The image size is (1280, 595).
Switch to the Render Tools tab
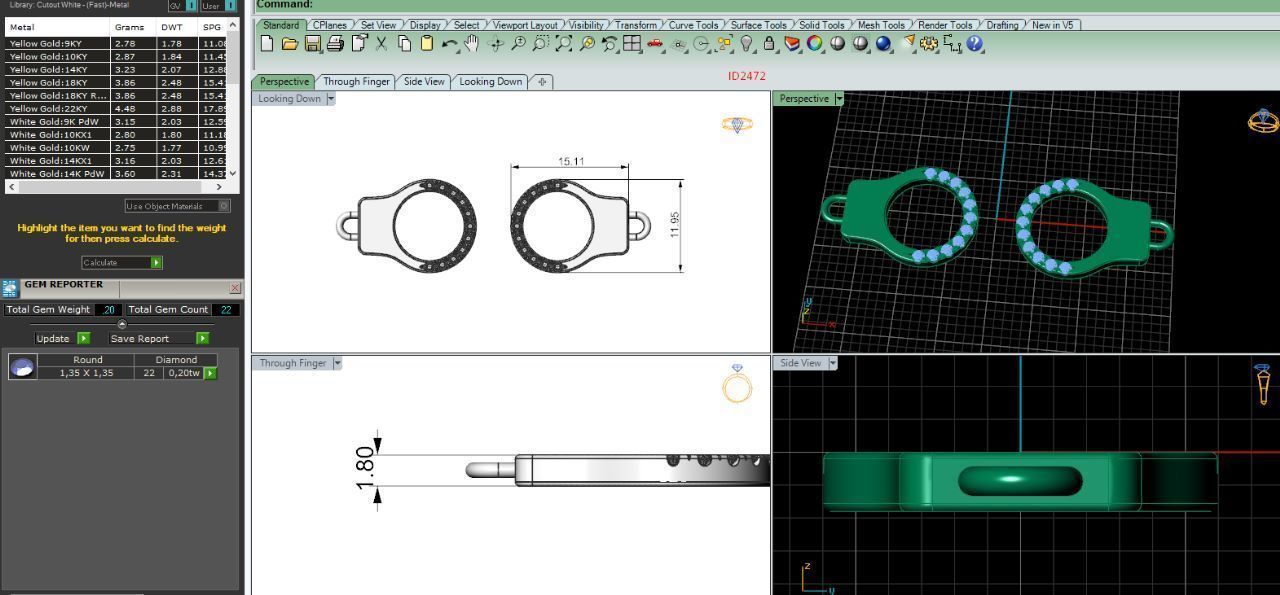click(x=945, y=25)
